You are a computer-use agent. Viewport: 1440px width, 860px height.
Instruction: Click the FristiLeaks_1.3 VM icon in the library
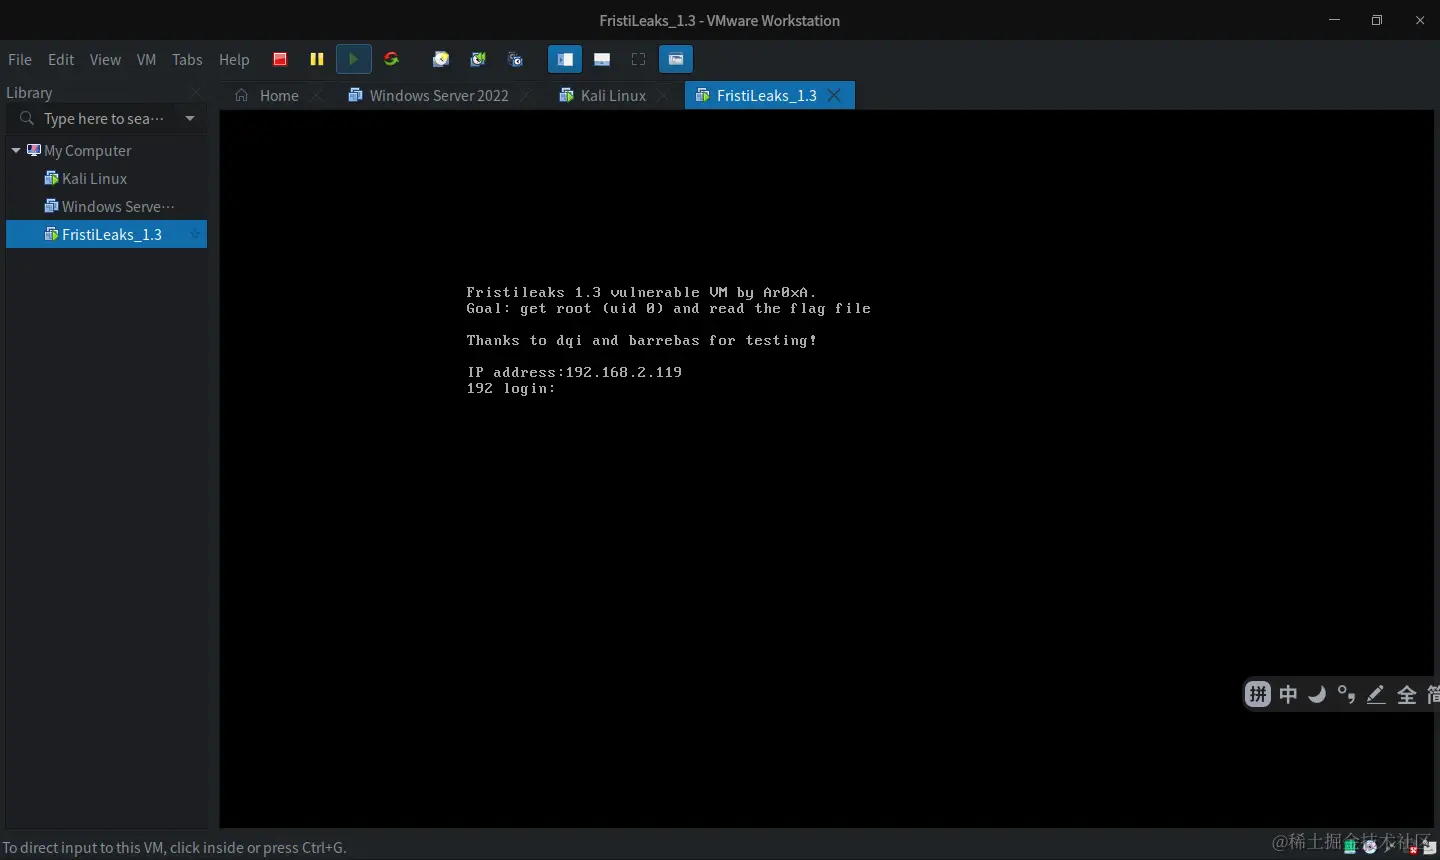pos(52,234)
